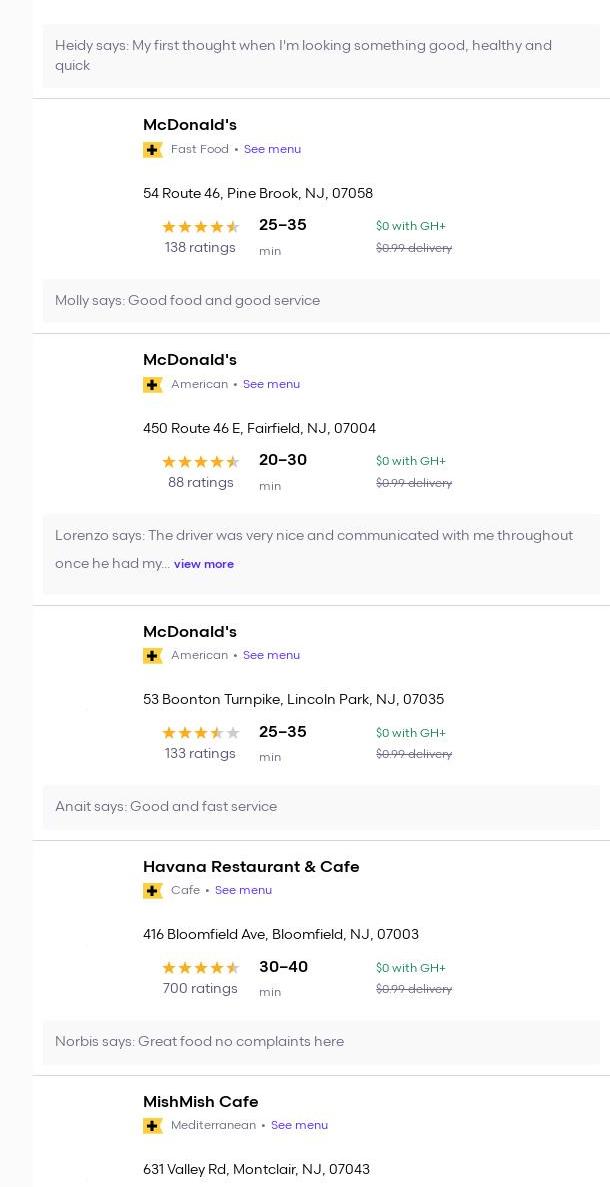
Task: Click star rating above 138 ratings
Action: pos(200,227)
